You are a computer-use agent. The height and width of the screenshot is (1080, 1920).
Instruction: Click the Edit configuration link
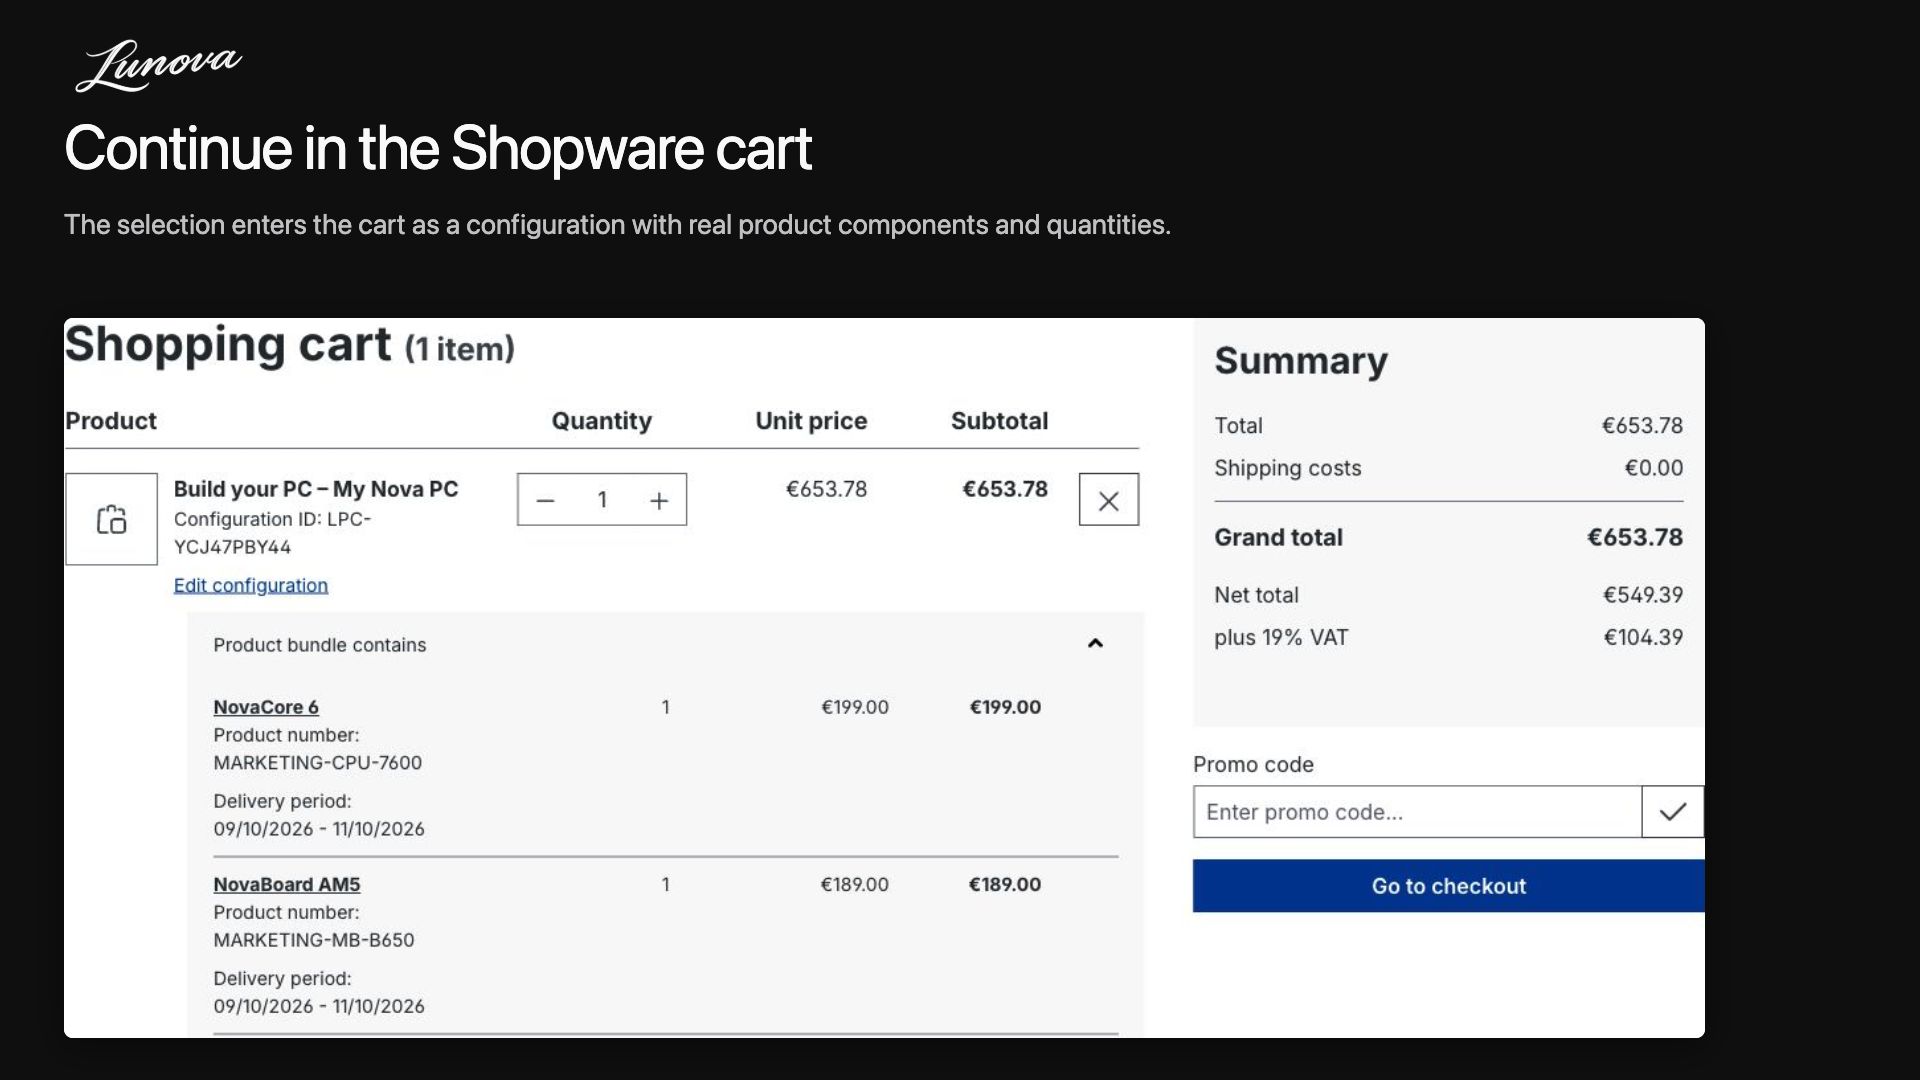tap(251, 585)
